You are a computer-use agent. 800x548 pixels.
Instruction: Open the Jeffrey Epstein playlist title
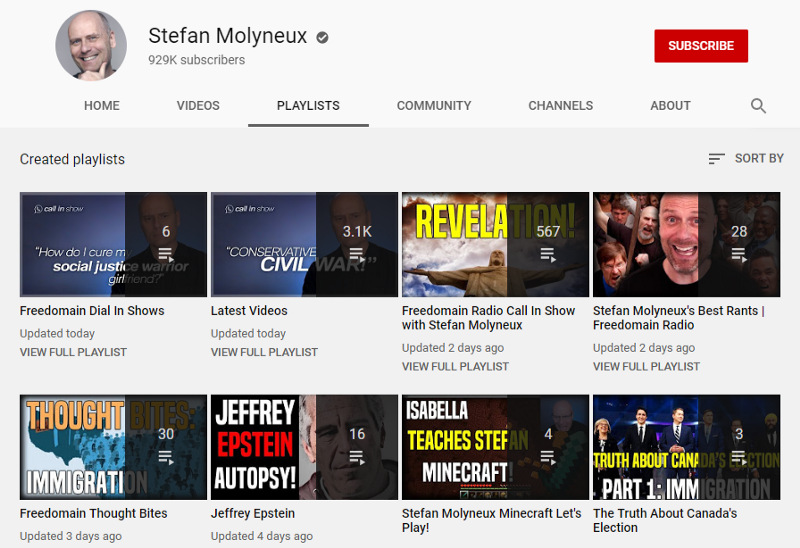tap(253, 513)
